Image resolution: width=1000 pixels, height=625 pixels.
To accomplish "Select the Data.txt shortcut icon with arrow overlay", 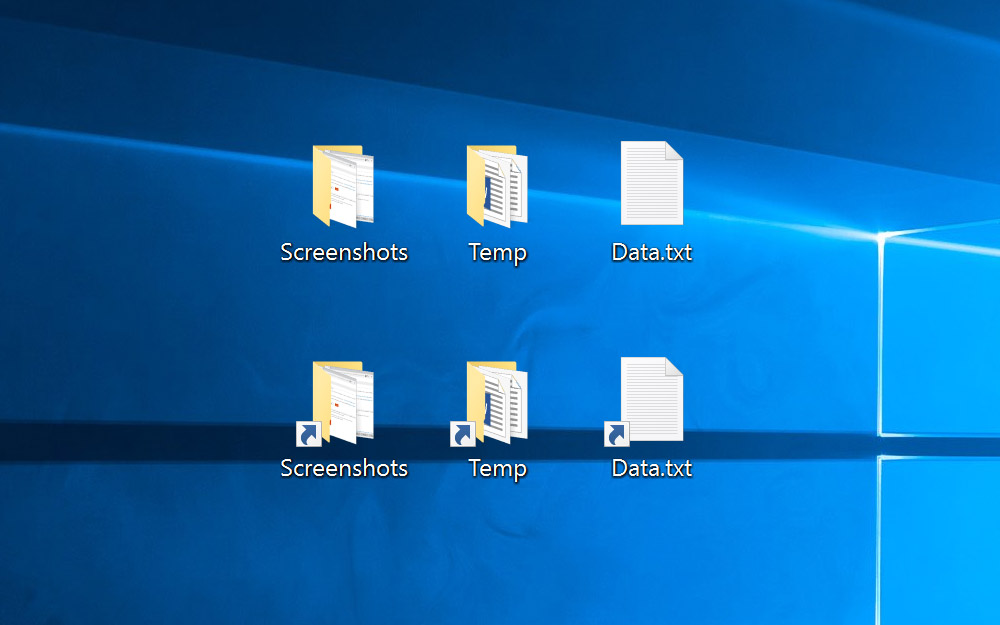I will [643, 401].
